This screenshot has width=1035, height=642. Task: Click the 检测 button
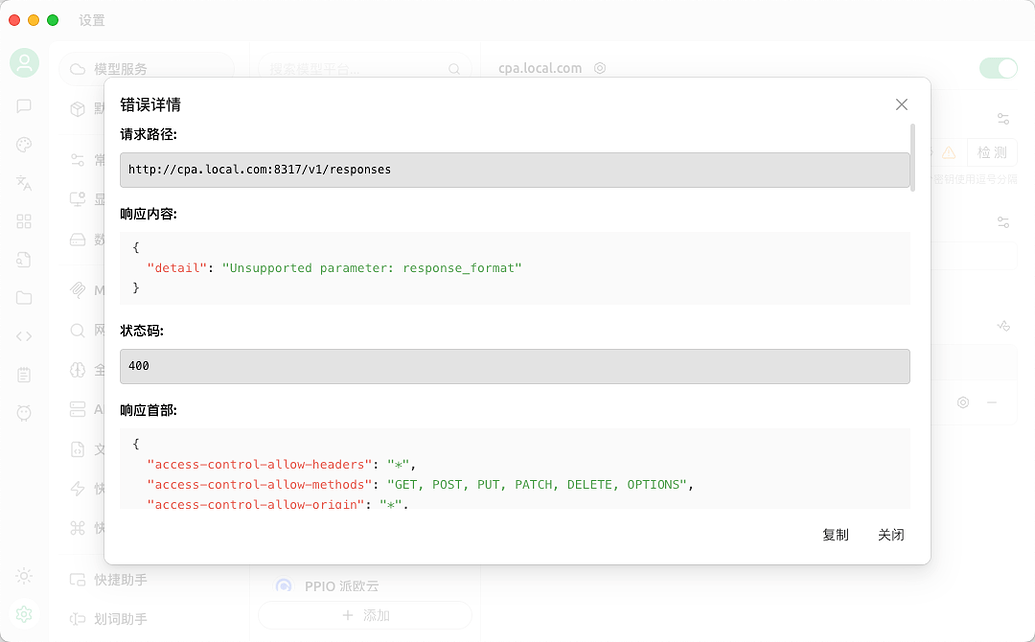pos(992,153)
